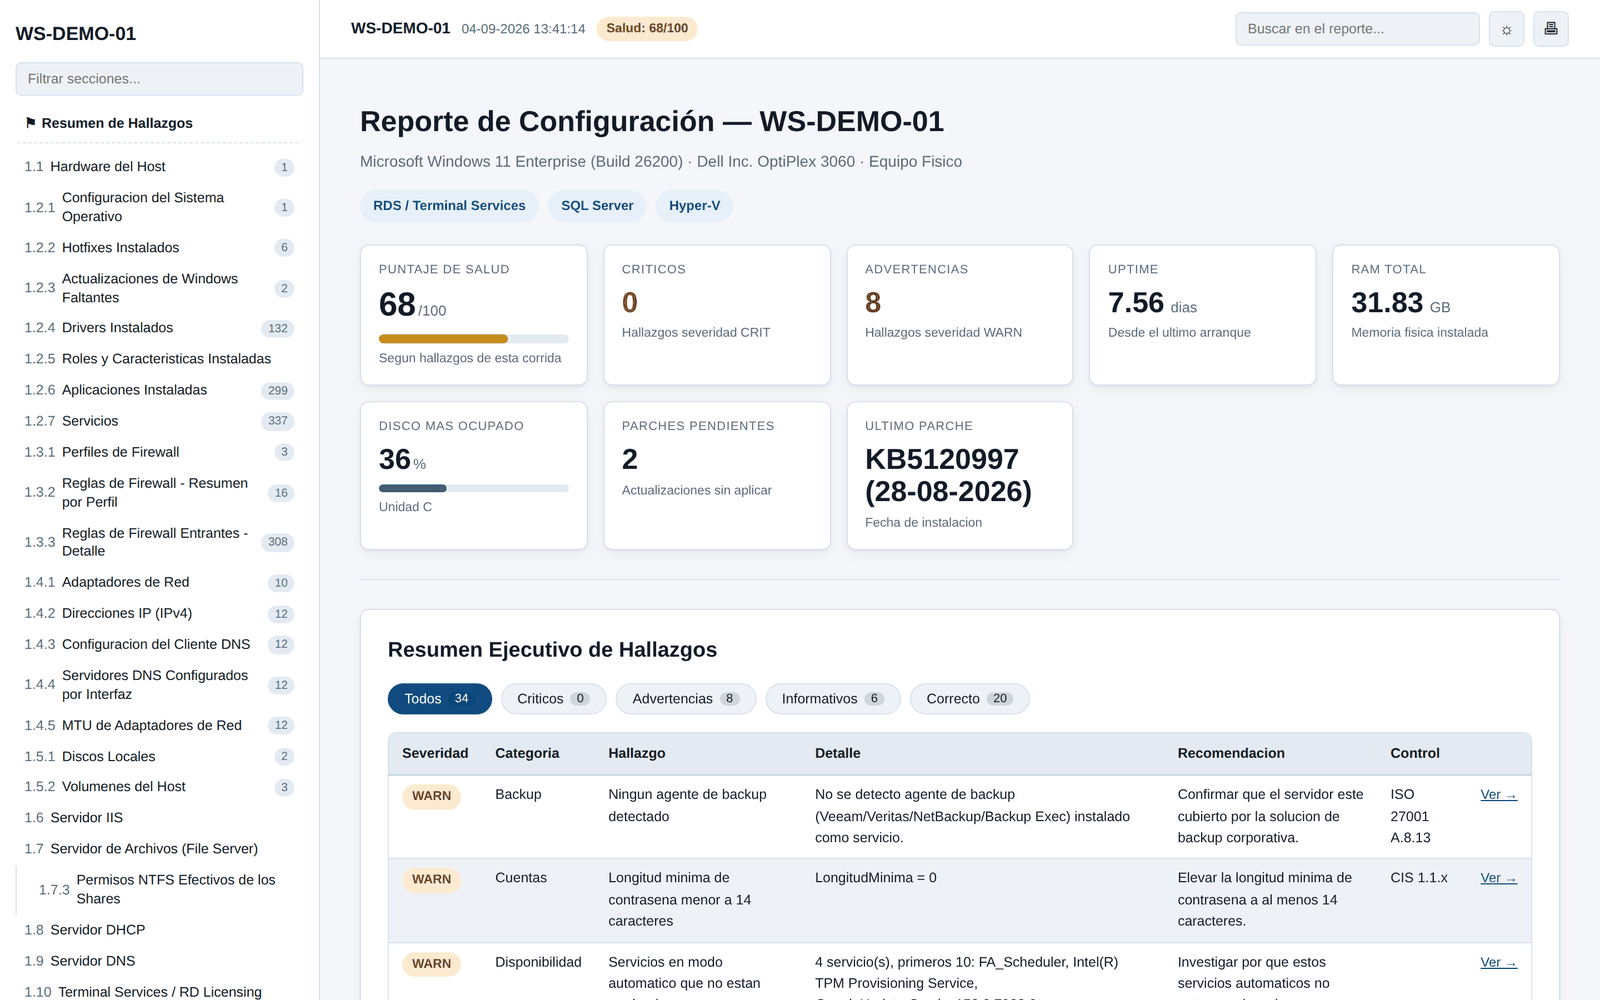Switch to the Advertencias filter tab
The width and height of the screenshot is (1600, 1000).
tap(685, 699)
